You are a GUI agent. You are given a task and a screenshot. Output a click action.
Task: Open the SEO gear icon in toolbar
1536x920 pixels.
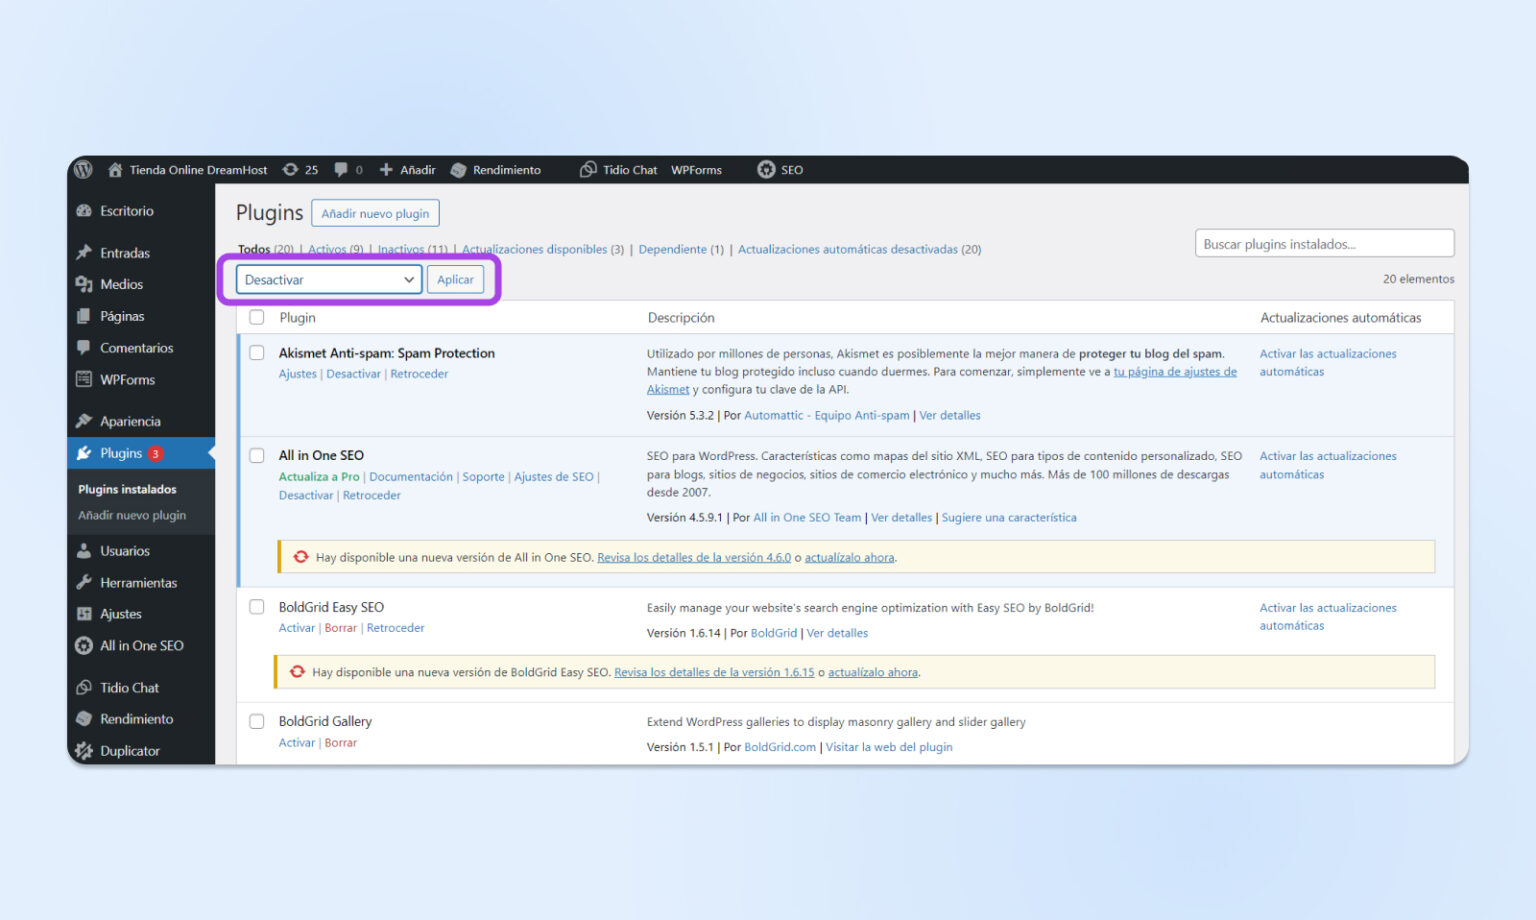point(765,169)
